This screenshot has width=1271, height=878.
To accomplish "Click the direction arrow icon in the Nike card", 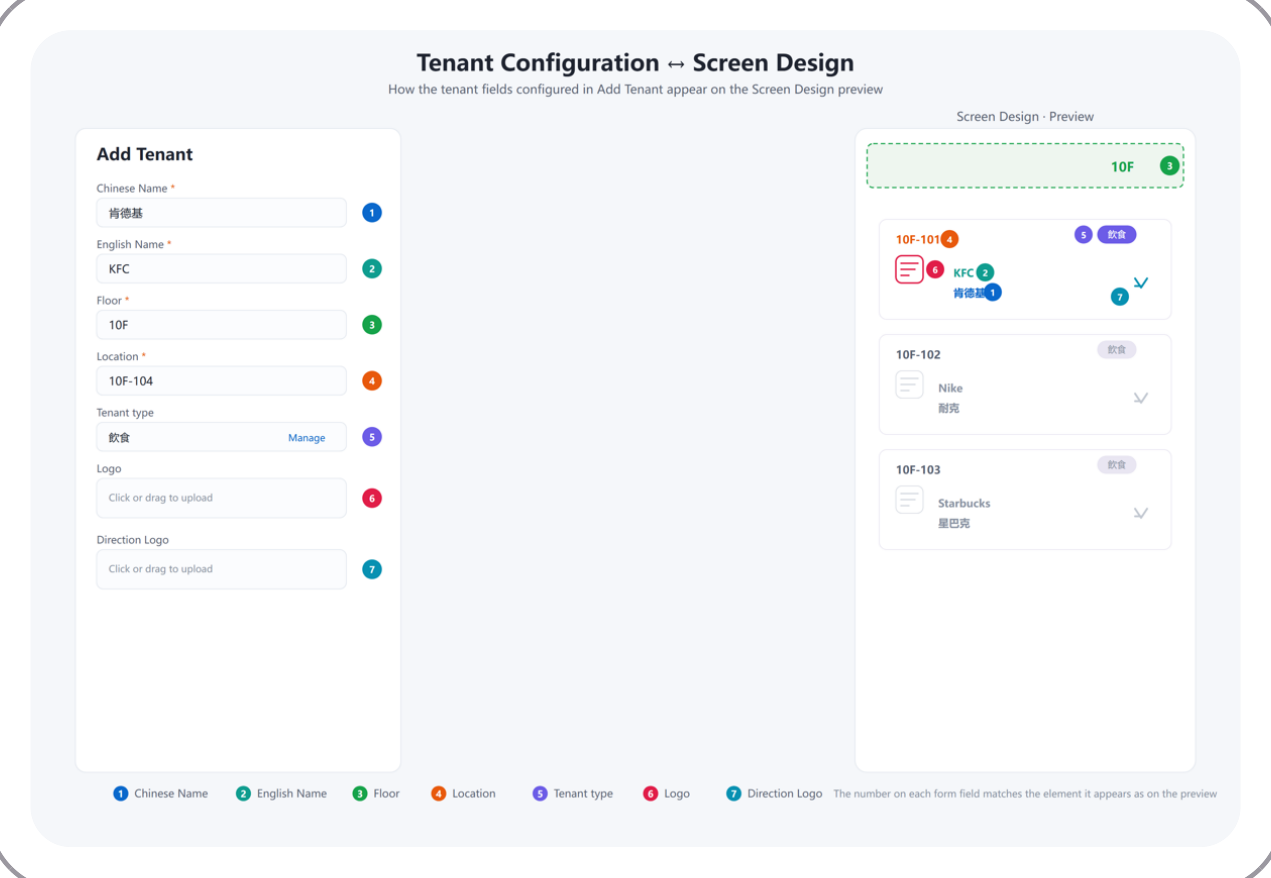I will 1141,398.
